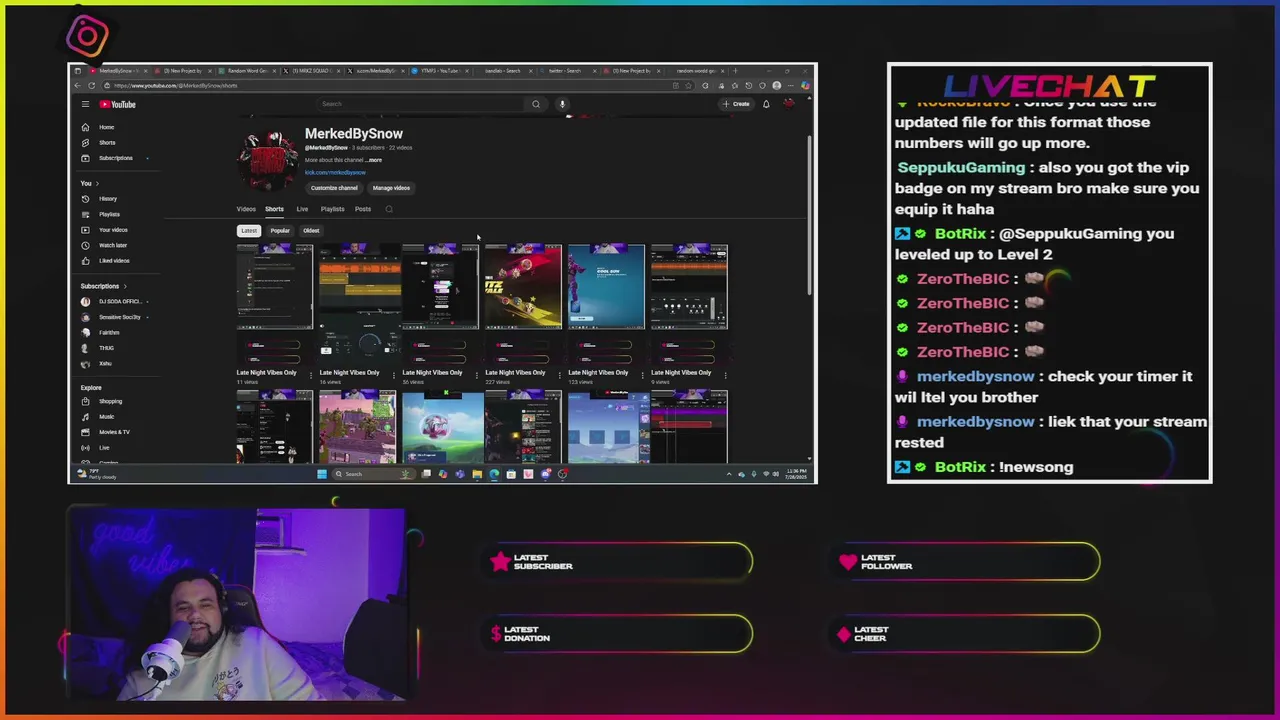Select the Oldest sort chip
This screenshot has height=720, width=1280.
click(311, 231)
